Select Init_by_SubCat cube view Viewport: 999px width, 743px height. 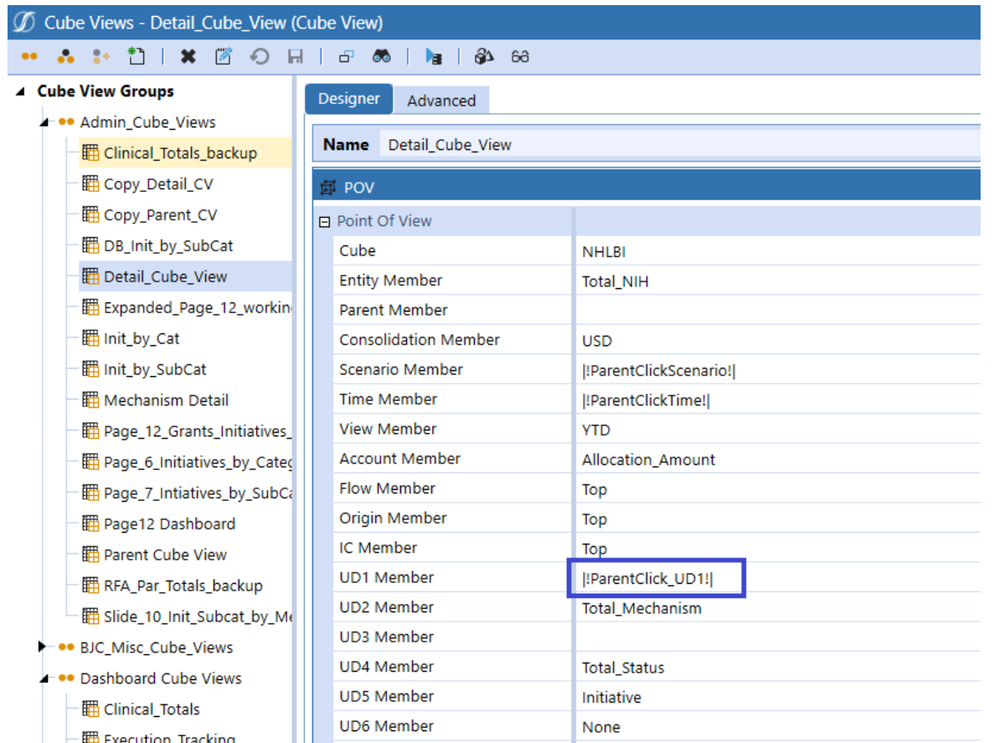(155, 370)
